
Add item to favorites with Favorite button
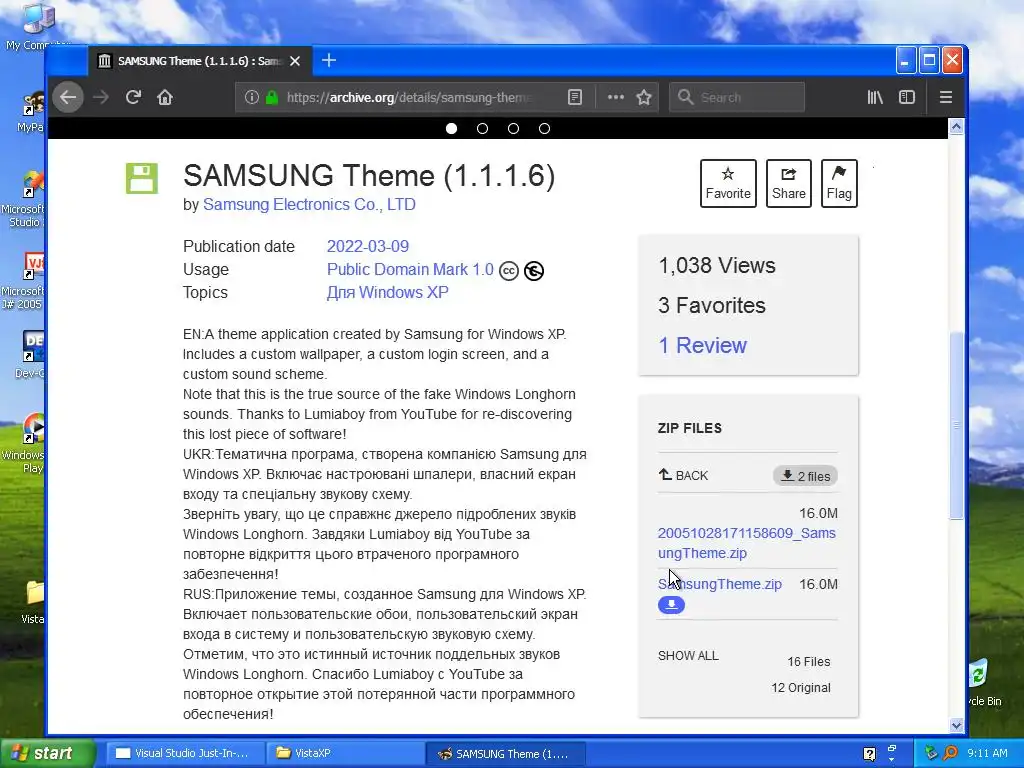728,184
